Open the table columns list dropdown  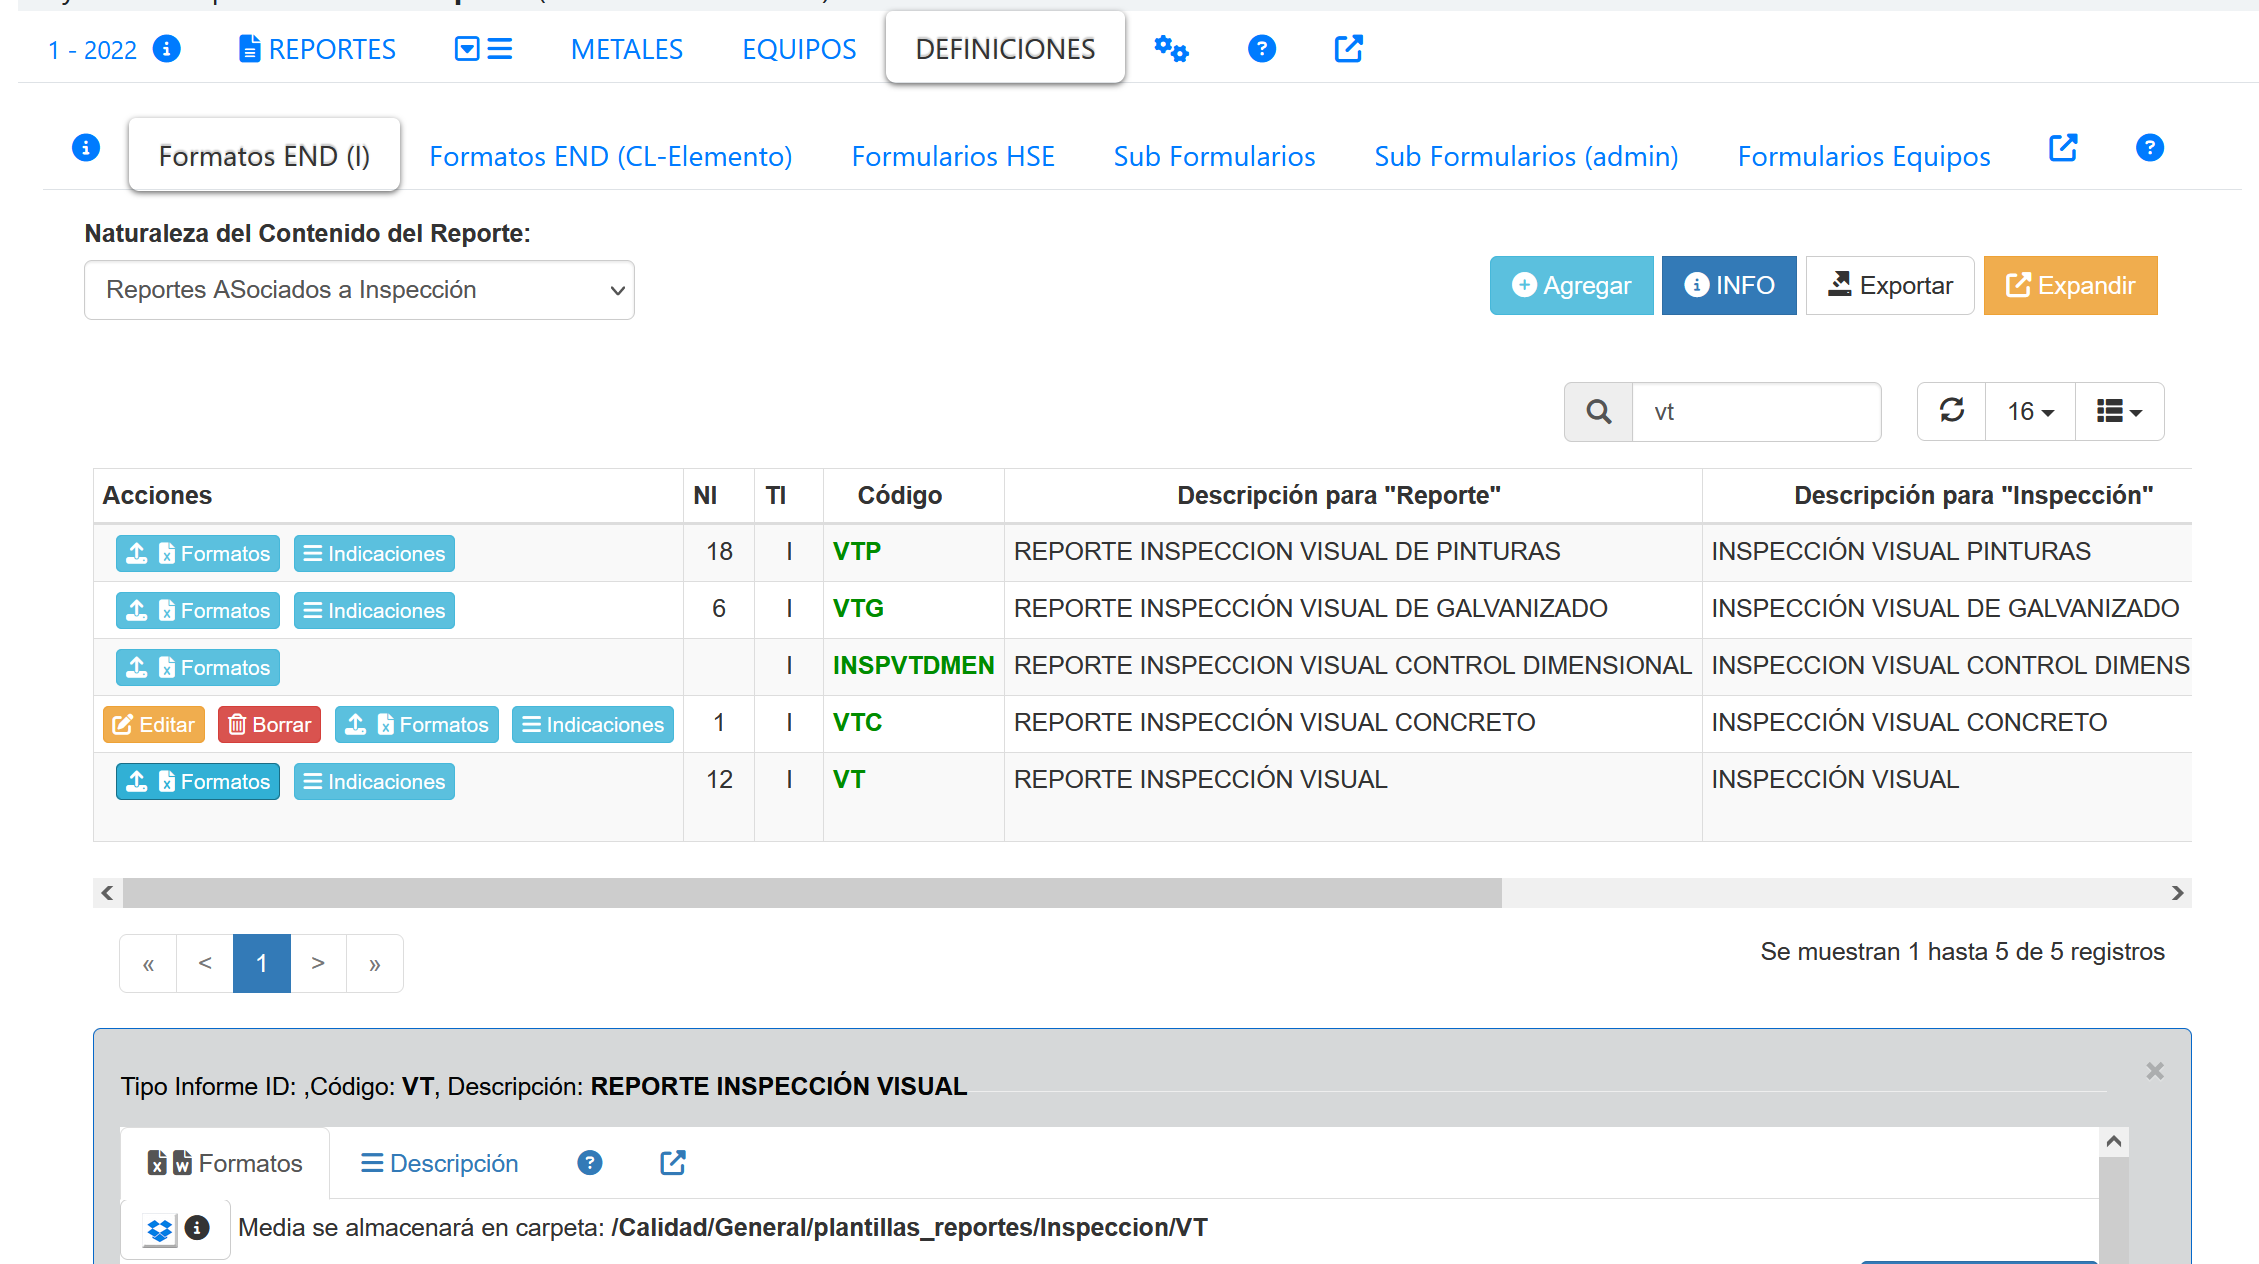[x=2118, y=411]
